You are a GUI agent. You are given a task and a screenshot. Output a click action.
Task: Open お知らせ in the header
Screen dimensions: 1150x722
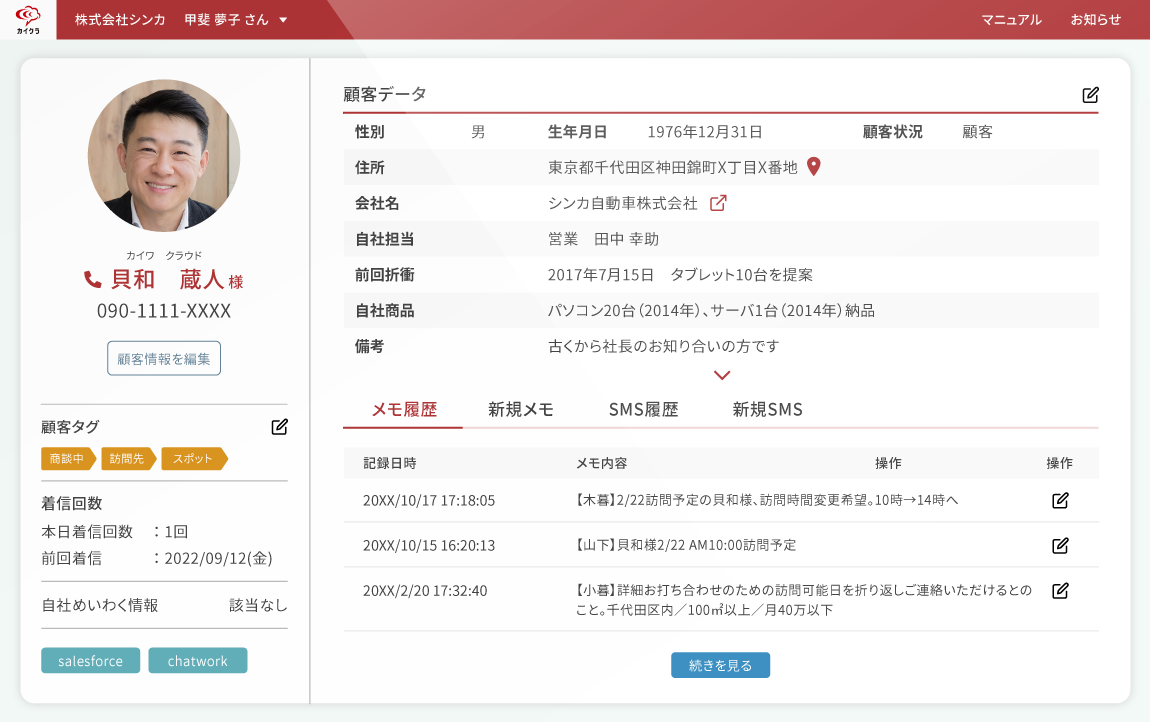tap(1096, 20)
